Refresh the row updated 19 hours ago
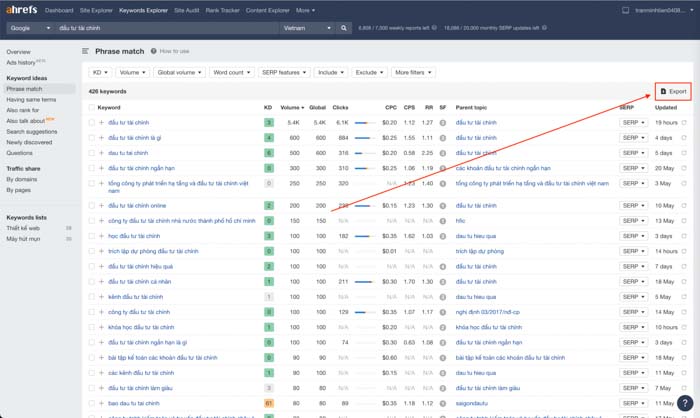The height and width of the screenshot is (418, 700). (684, 122)
